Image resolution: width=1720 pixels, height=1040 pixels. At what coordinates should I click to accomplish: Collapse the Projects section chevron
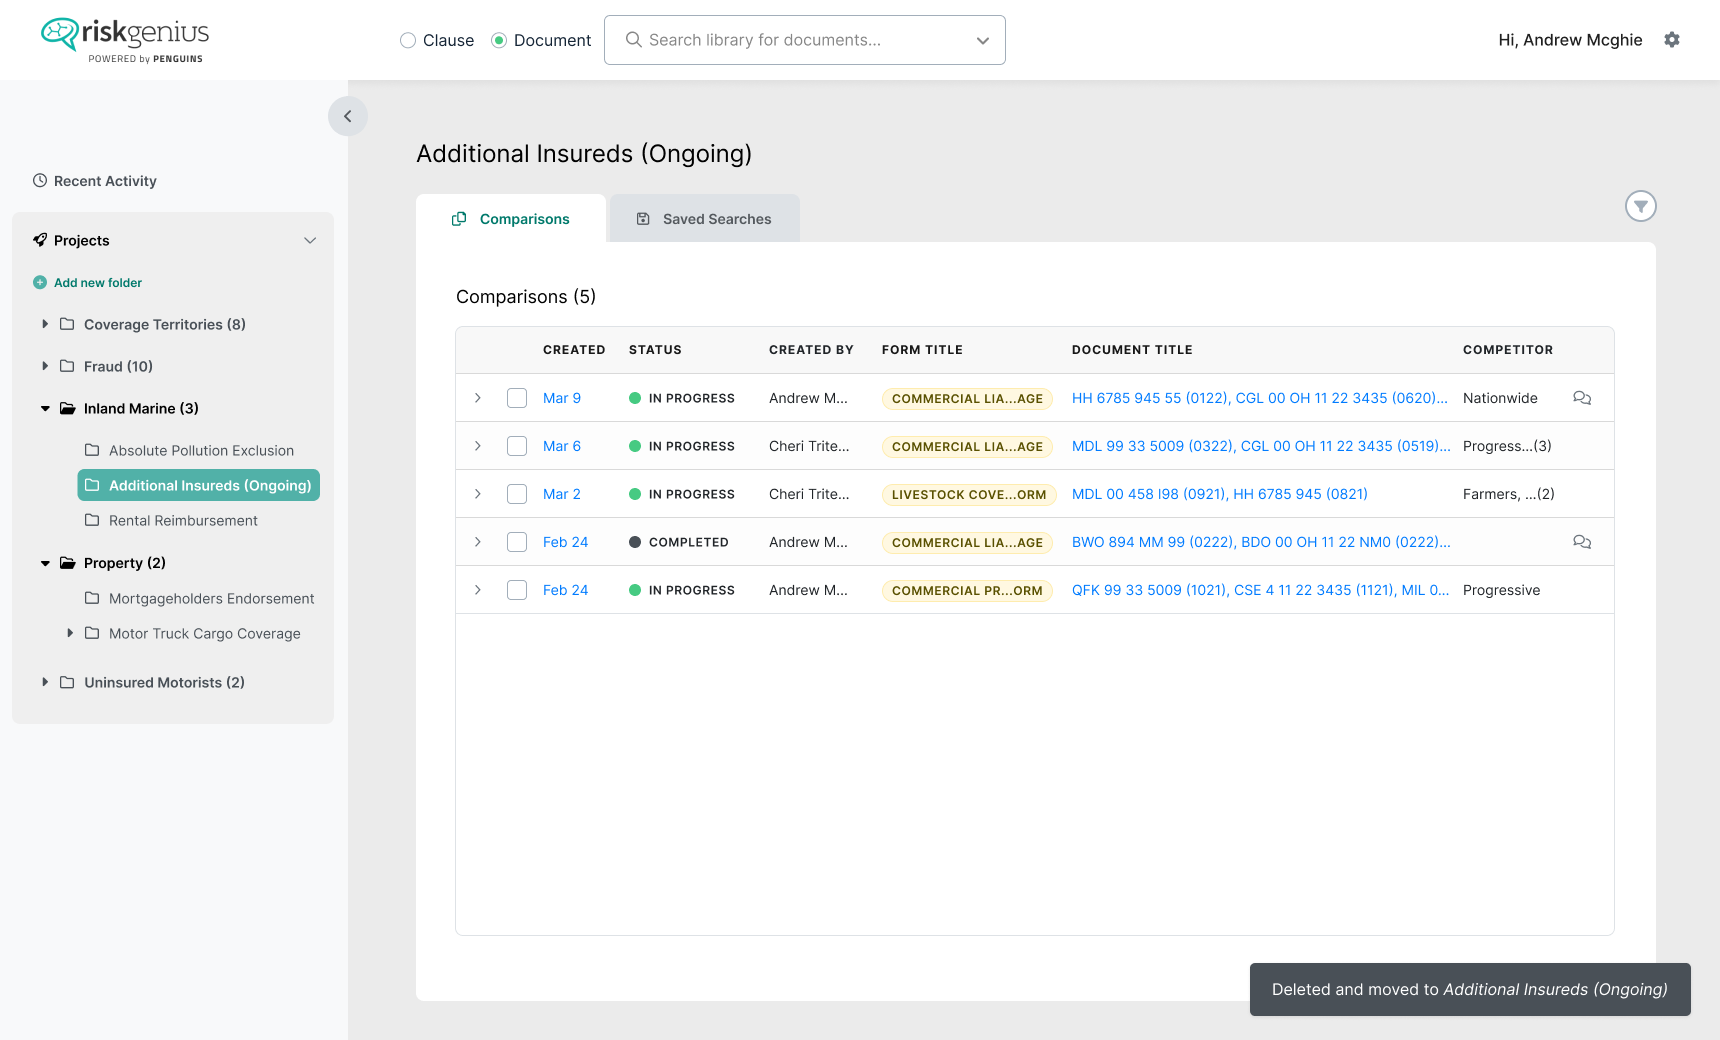310,240
